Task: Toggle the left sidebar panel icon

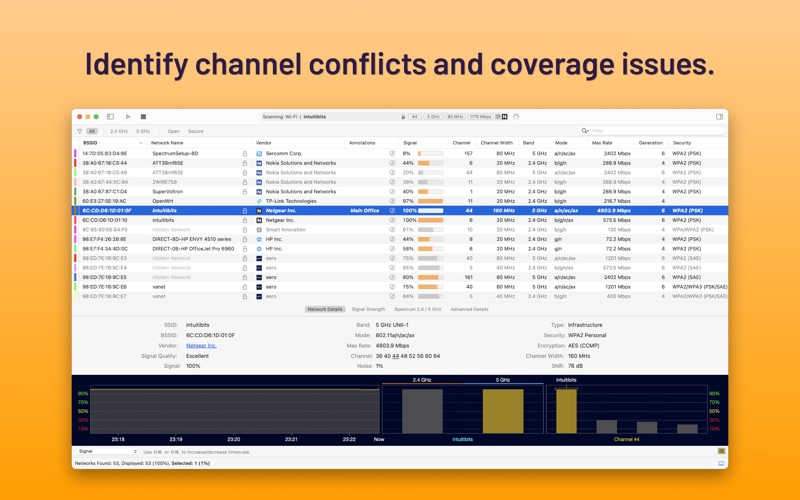Action: 110,117
